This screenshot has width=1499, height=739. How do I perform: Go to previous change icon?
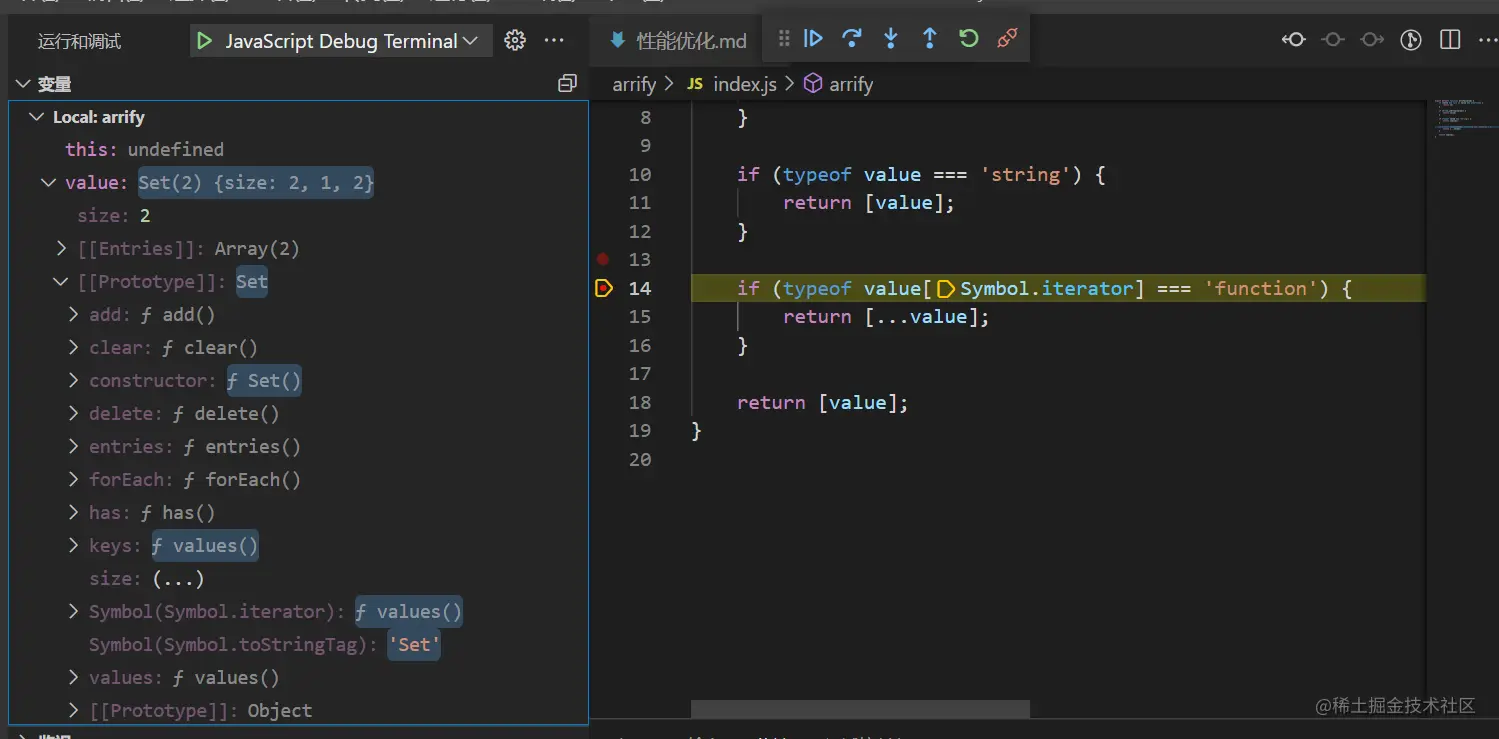[x=1294, y=40]
